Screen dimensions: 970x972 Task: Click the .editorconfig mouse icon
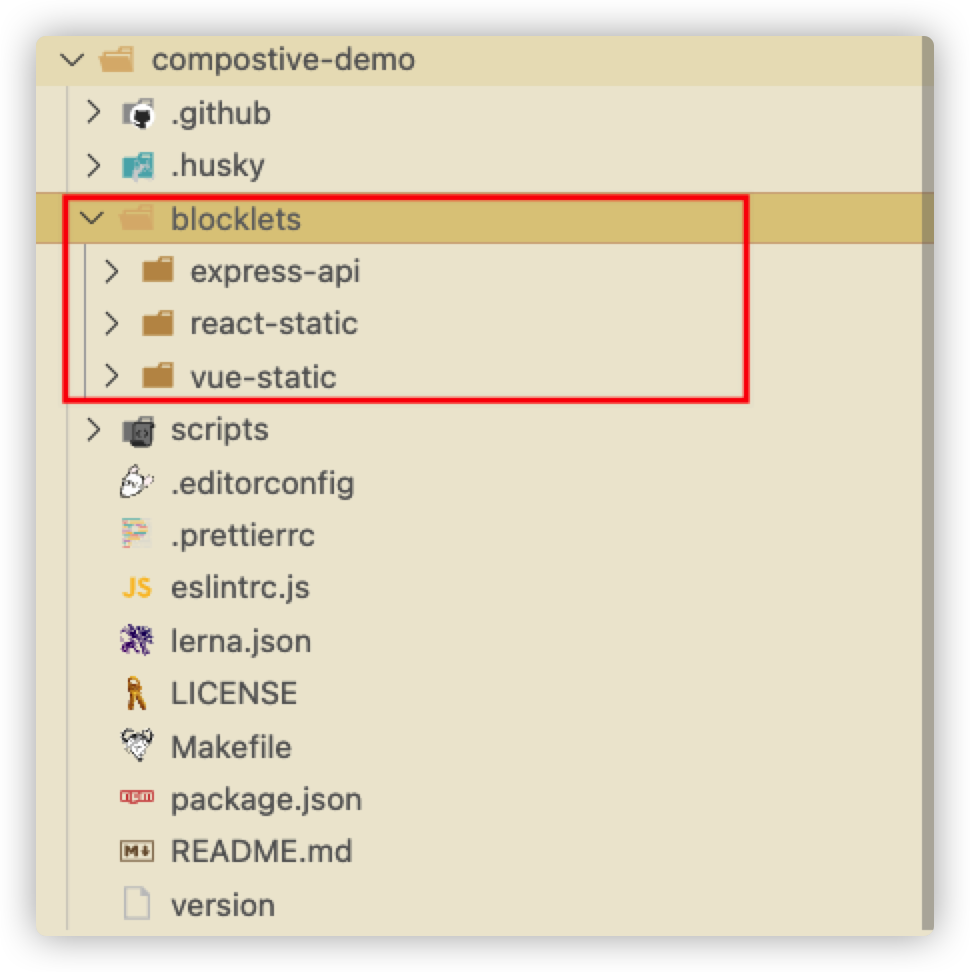click(136, 484)
